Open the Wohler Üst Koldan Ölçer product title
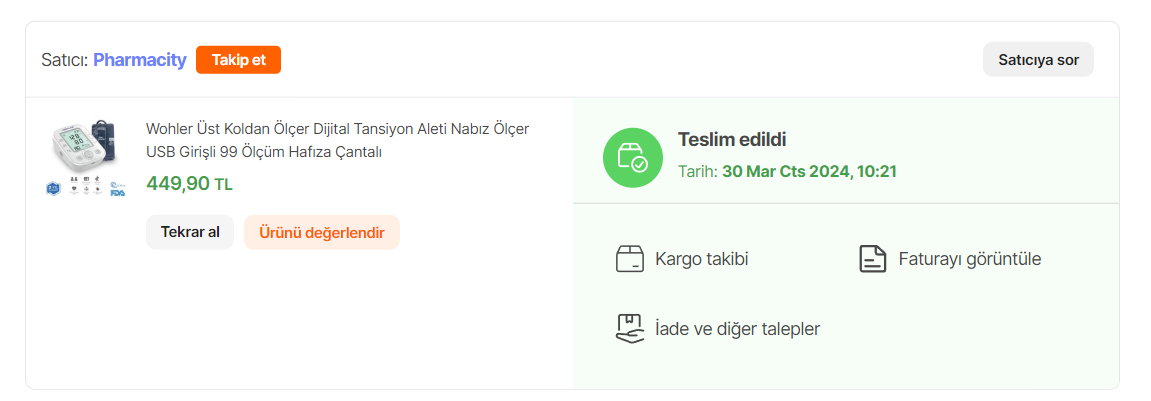The height and width of the screenshot is (401, 1151). click(338, 140)
